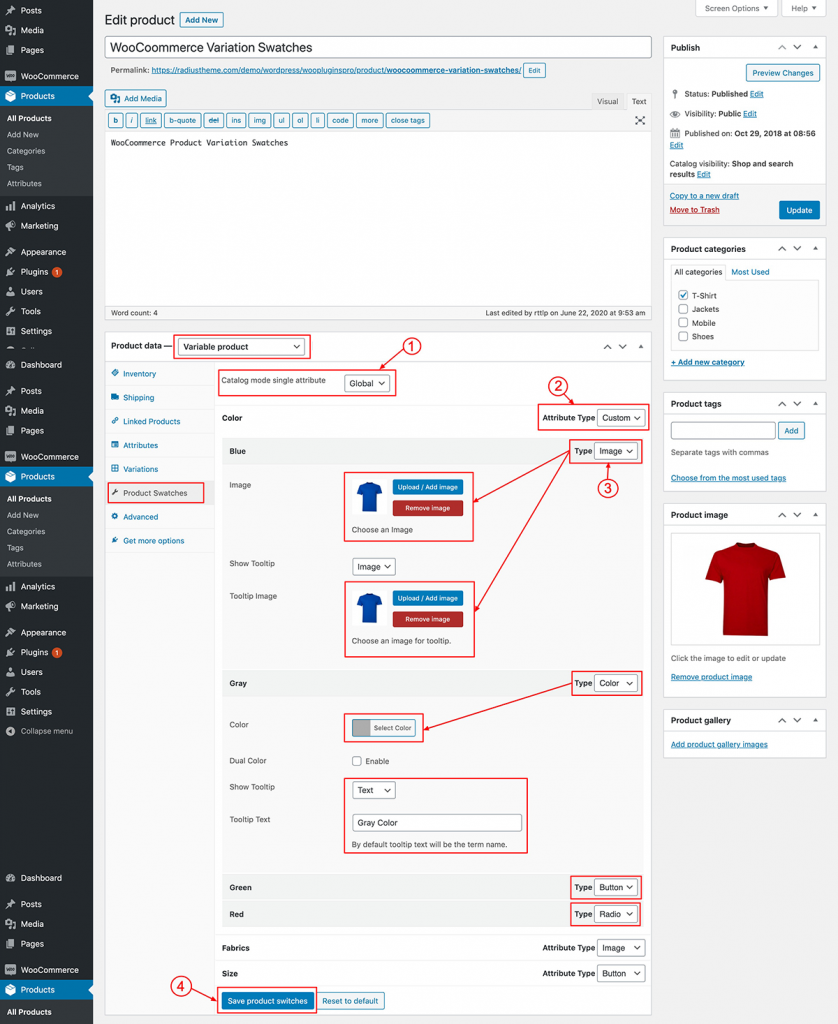
Task: Click the Add Media icon button
Action: 136,99
